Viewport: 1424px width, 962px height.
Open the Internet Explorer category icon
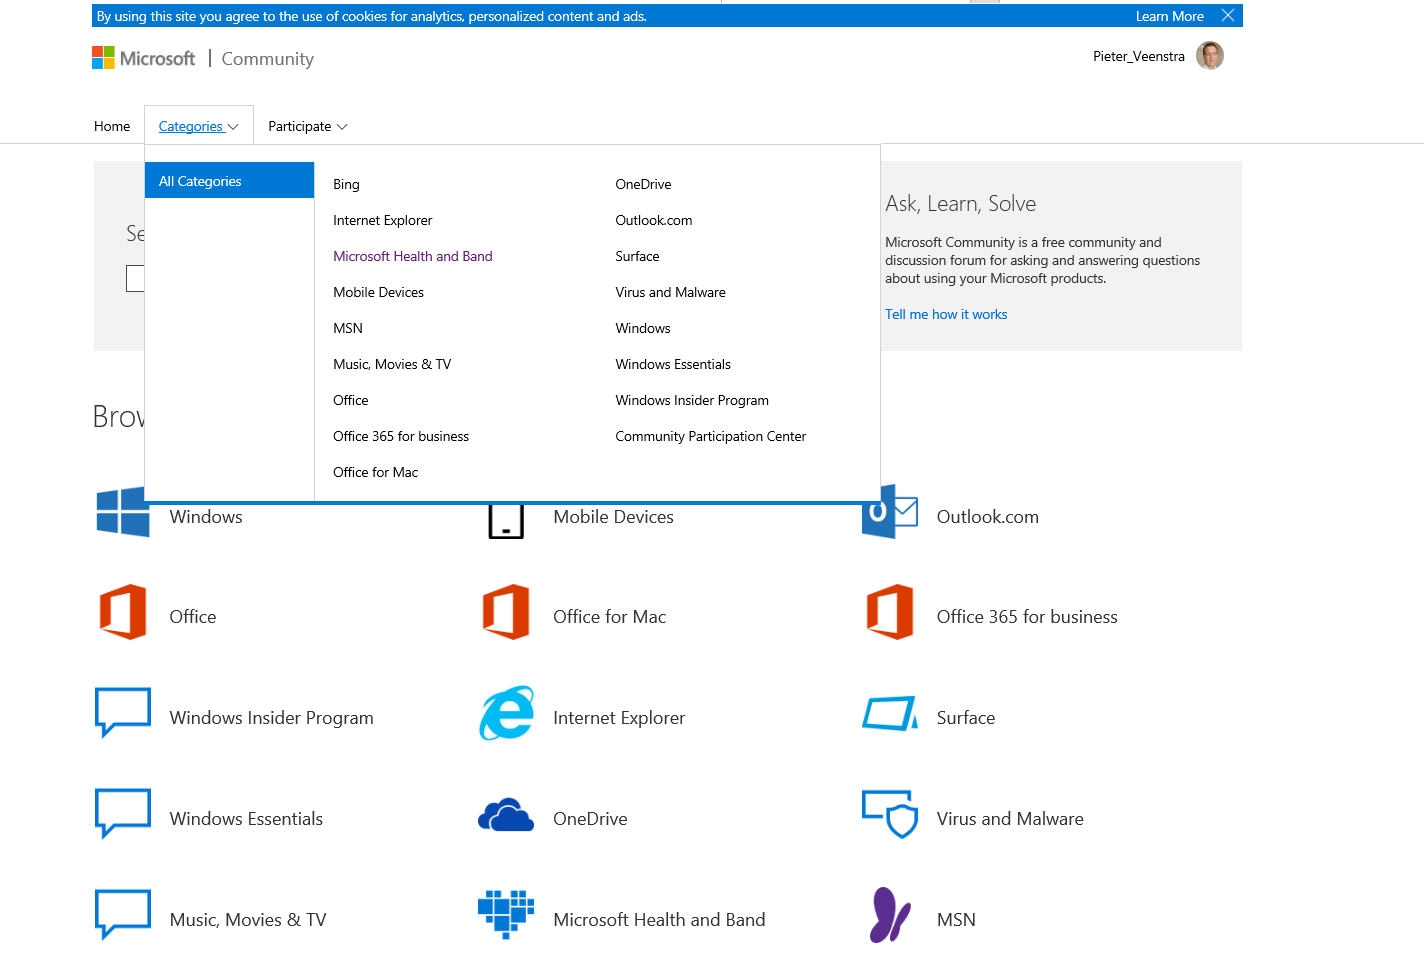pyautogui.click(x=507, y=713)
